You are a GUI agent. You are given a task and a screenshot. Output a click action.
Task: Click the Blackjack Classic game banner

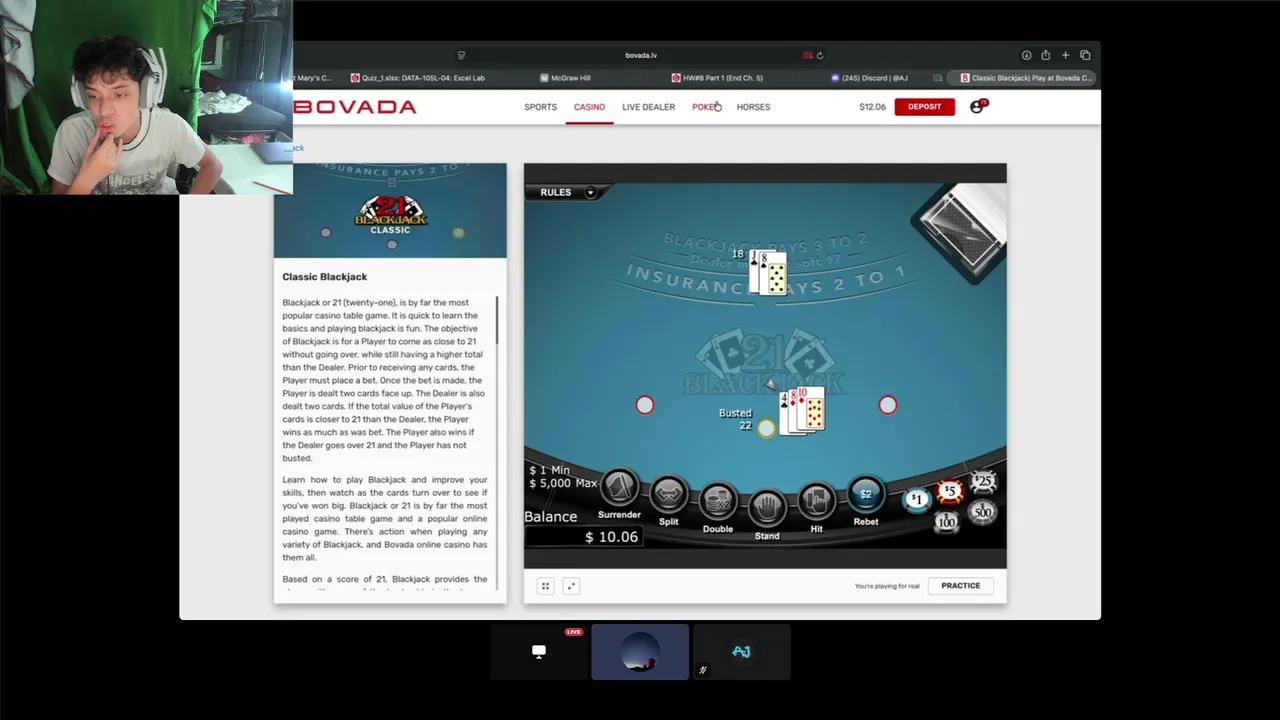[x=390, y=210]
